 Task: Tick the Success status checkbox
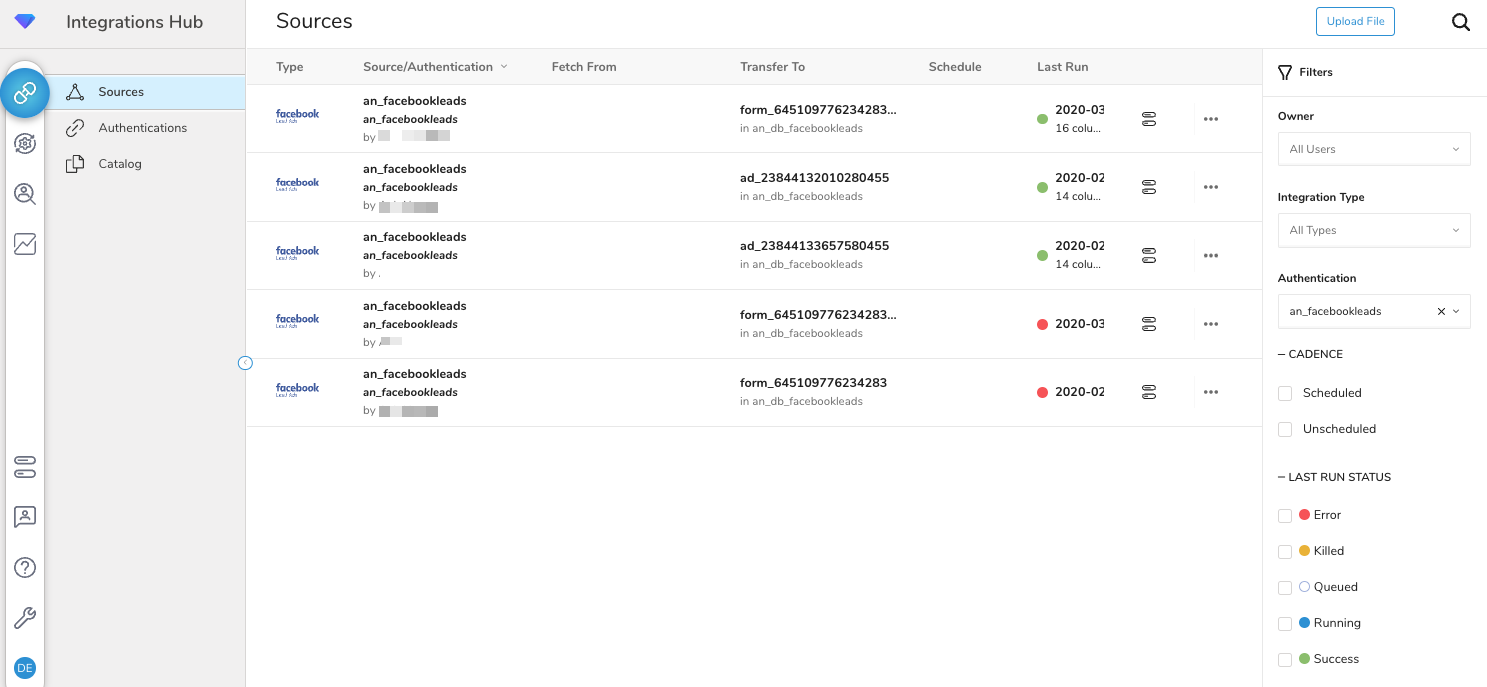1285,659
